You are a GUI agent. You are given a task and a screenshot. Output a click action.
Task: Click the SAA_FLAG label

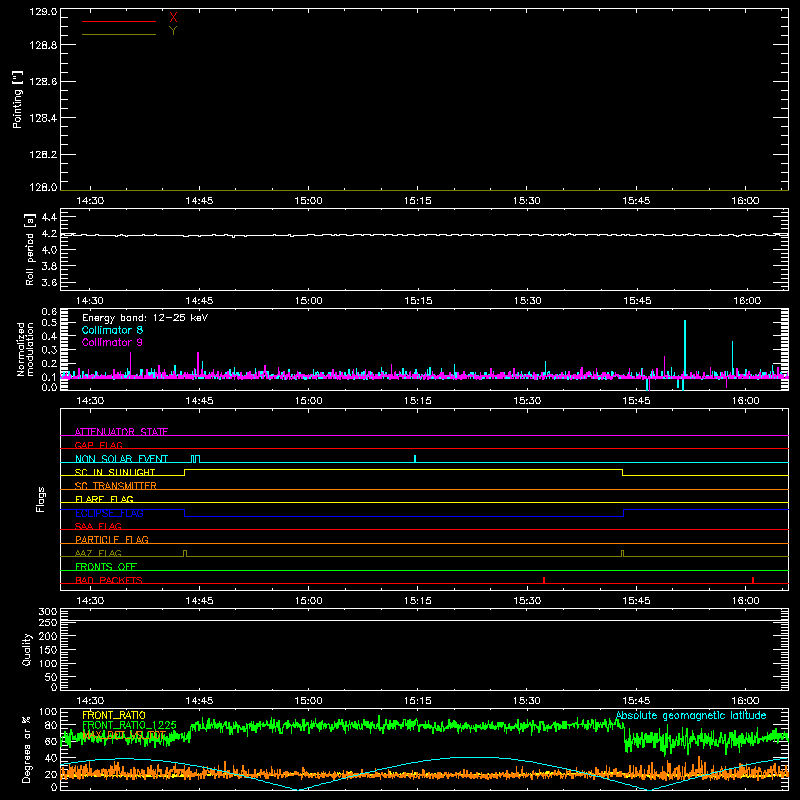(98, 526)
